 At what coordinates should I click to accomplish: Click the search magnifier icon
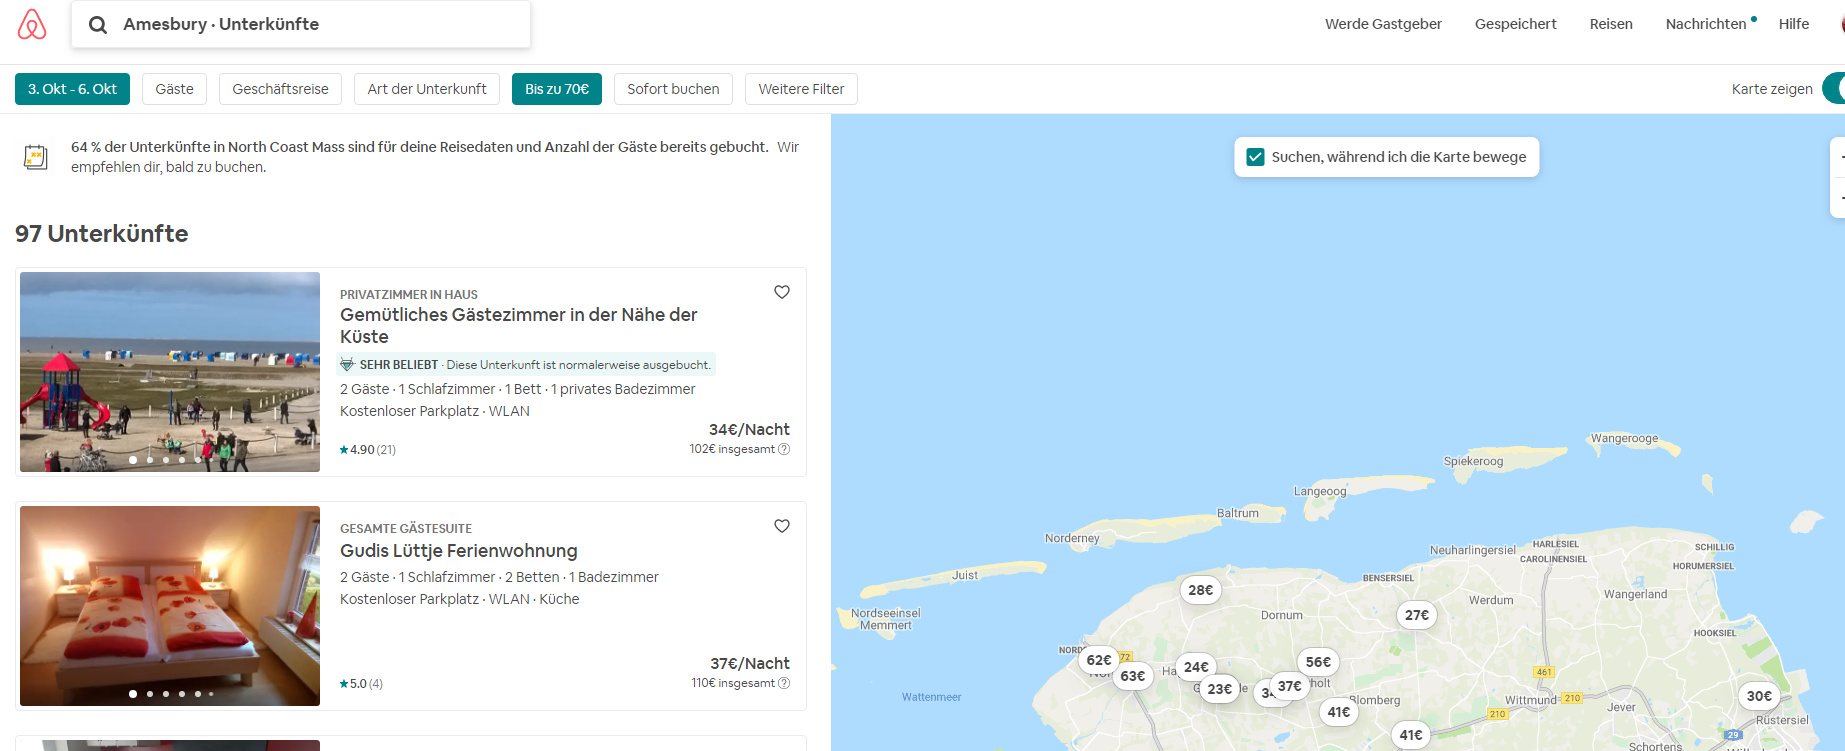pyautogui.click(x=98, y=25)
